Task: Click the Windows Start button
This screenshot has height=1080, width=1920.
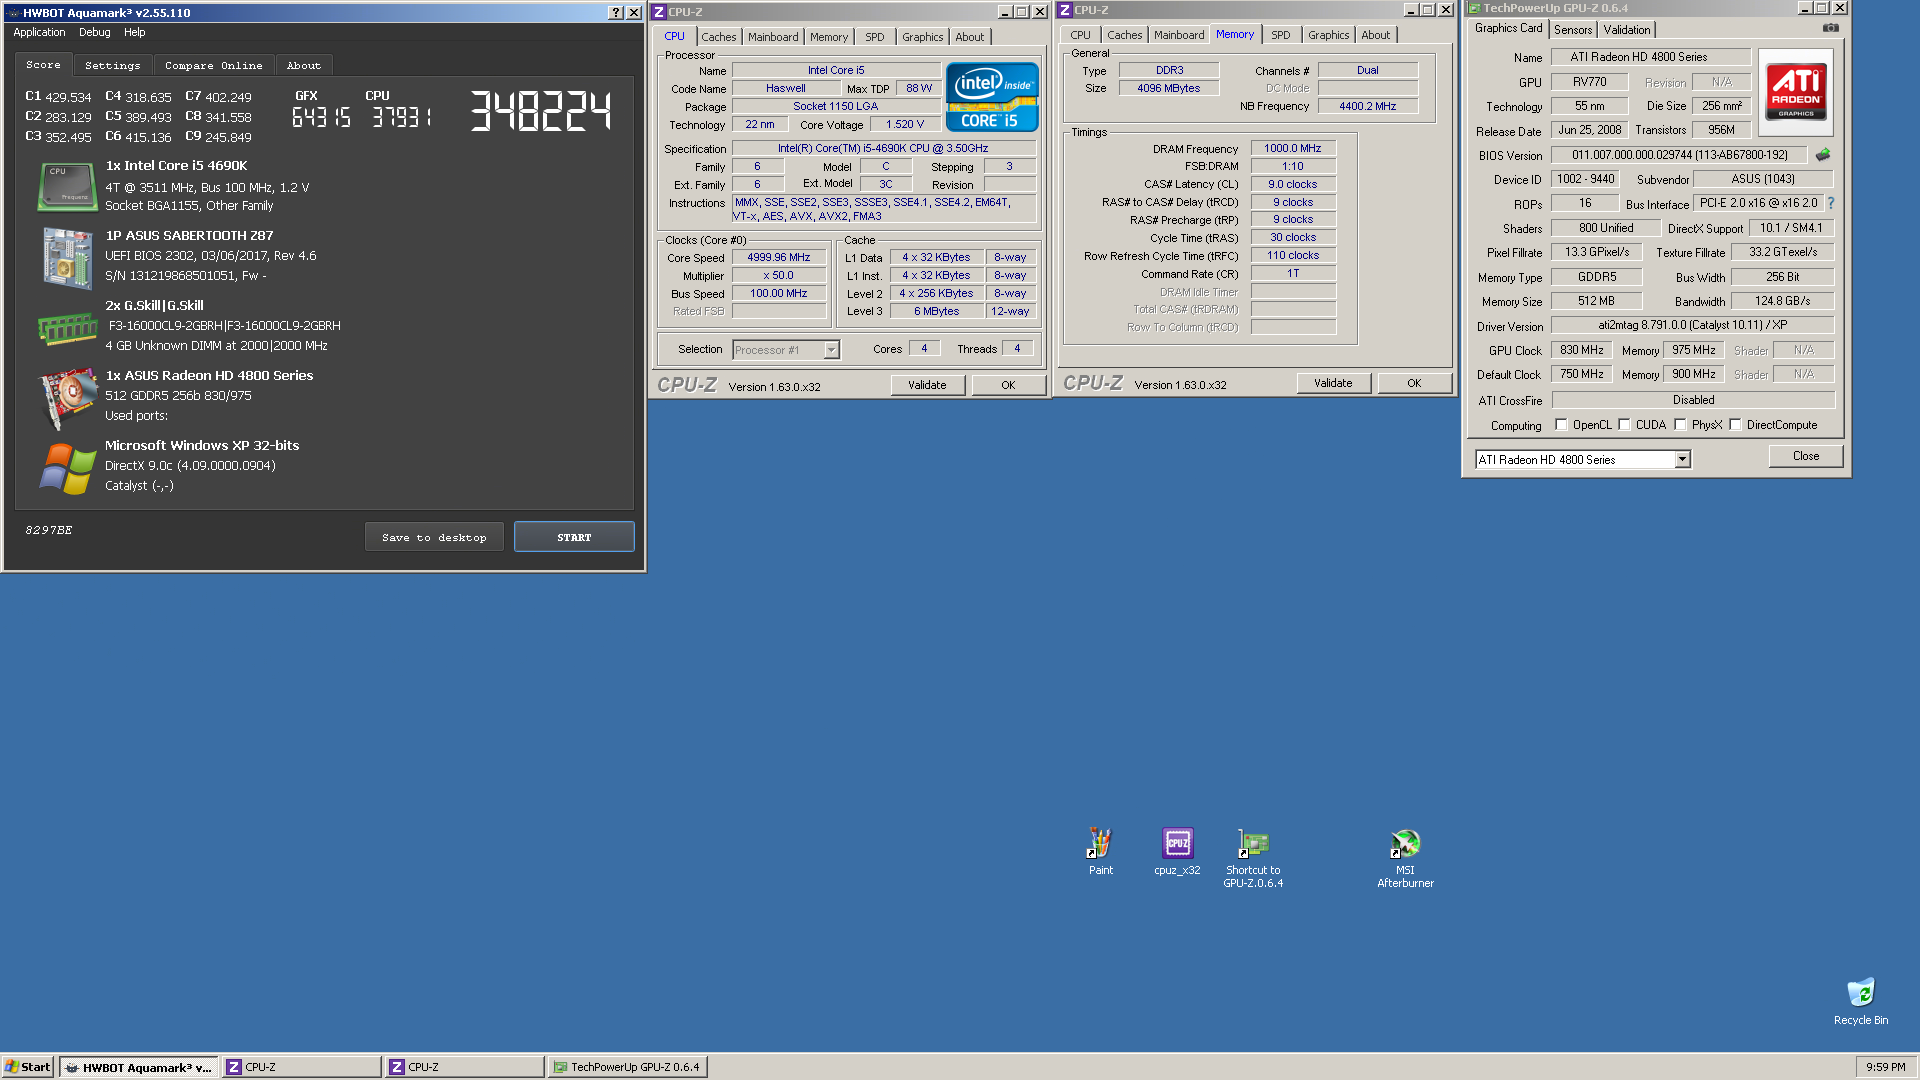Action: pyautogui.click(x=28, y=1067)
